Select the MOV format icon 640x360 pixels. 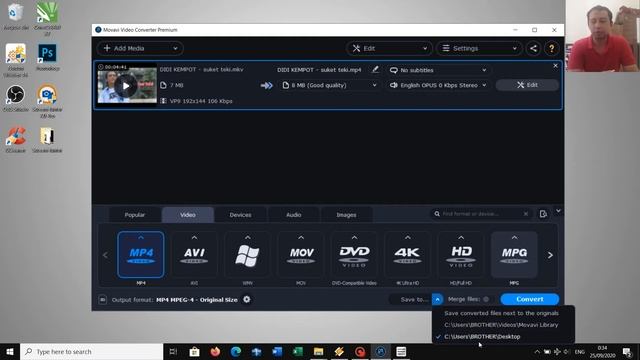click(301, 255)
